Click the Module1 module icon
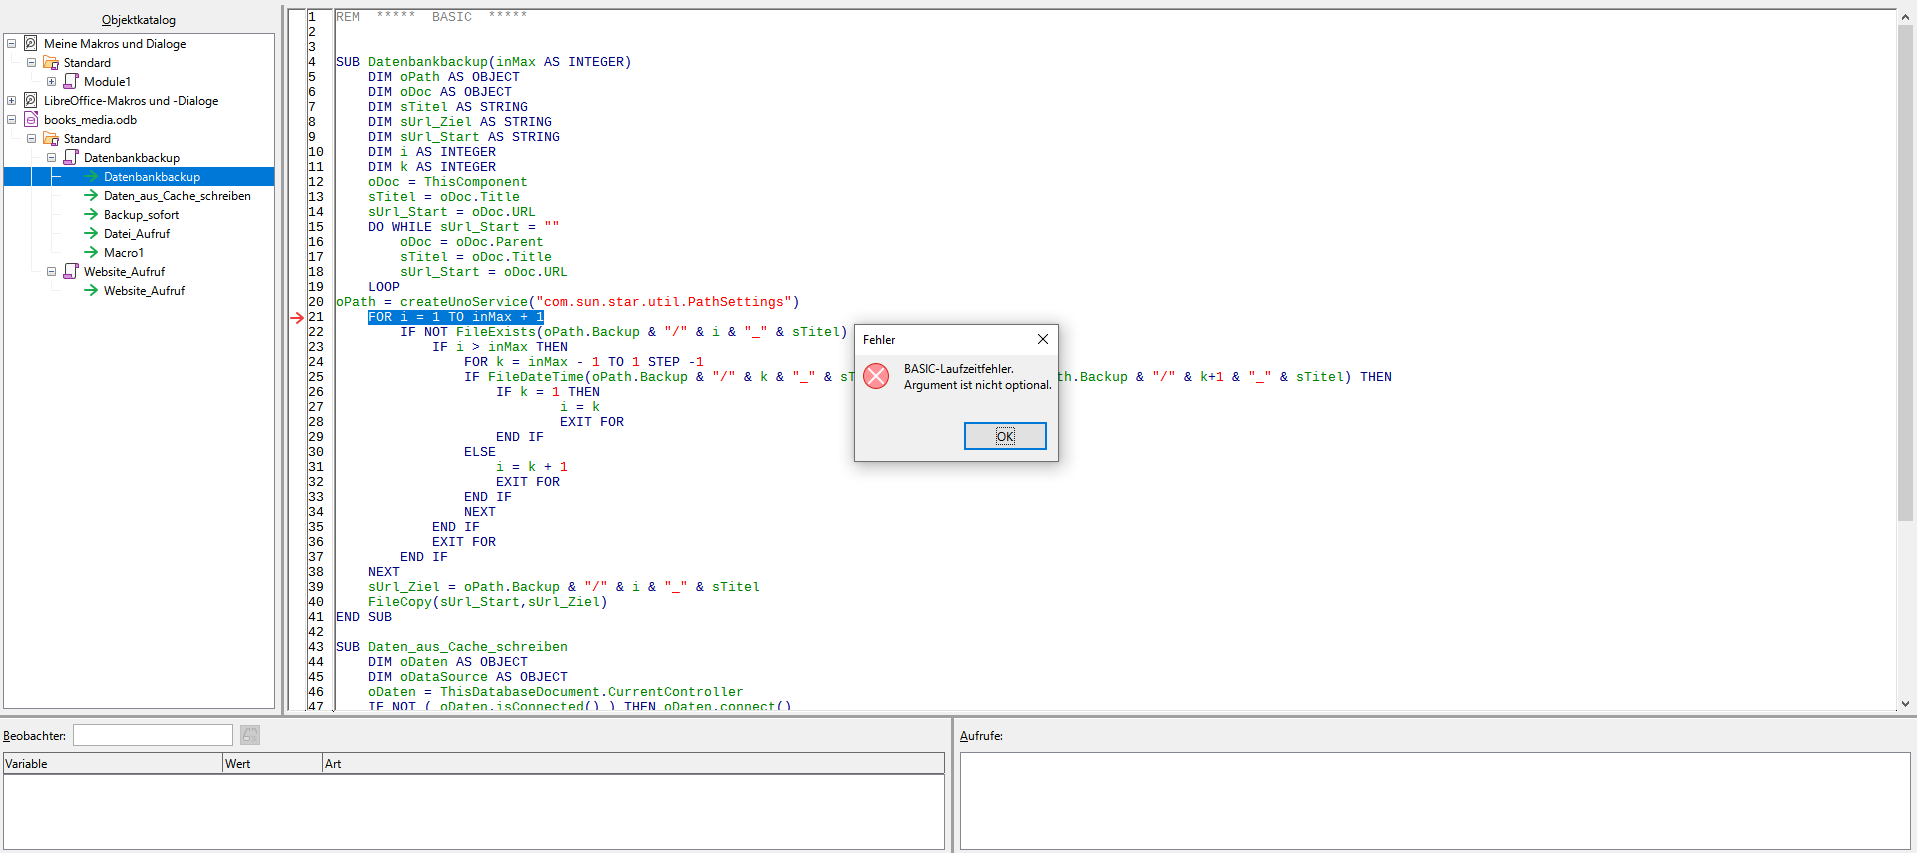 click(71, 82)
